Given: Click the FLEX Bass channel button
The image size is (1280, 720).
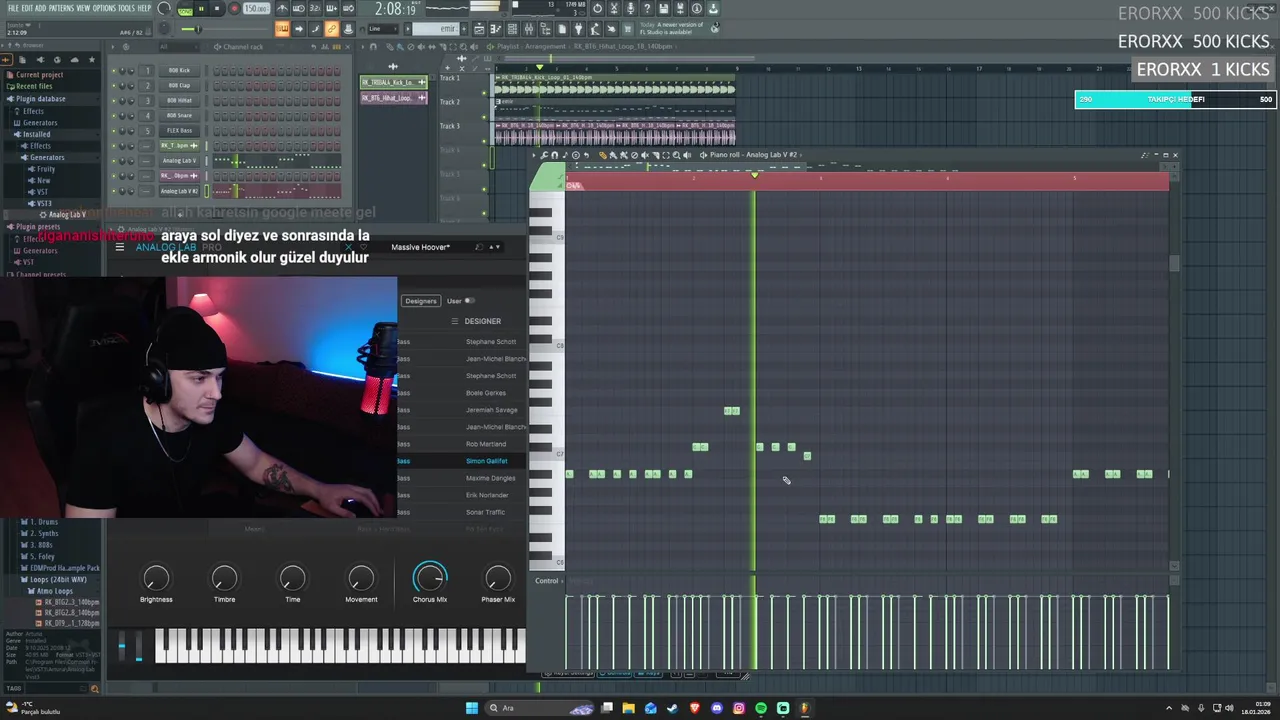Looking at the screenshot, I should (x=179, y=130).
